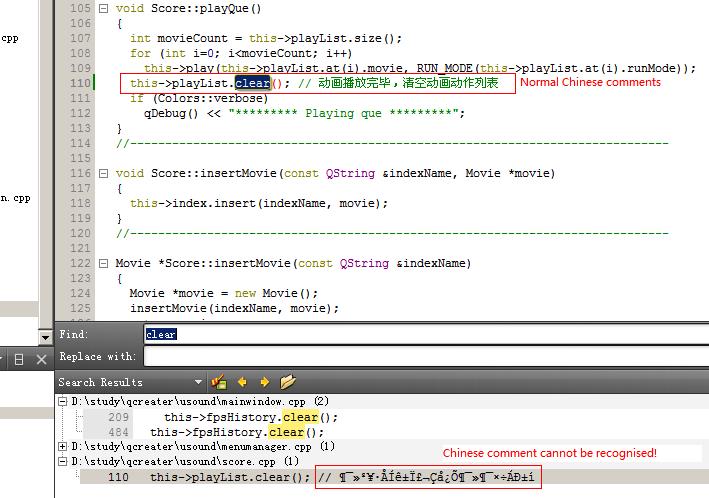Collapse the mainwindow.cpp search results node
The width and height of the screenshot is (709, 498).
tap(64, 402)
